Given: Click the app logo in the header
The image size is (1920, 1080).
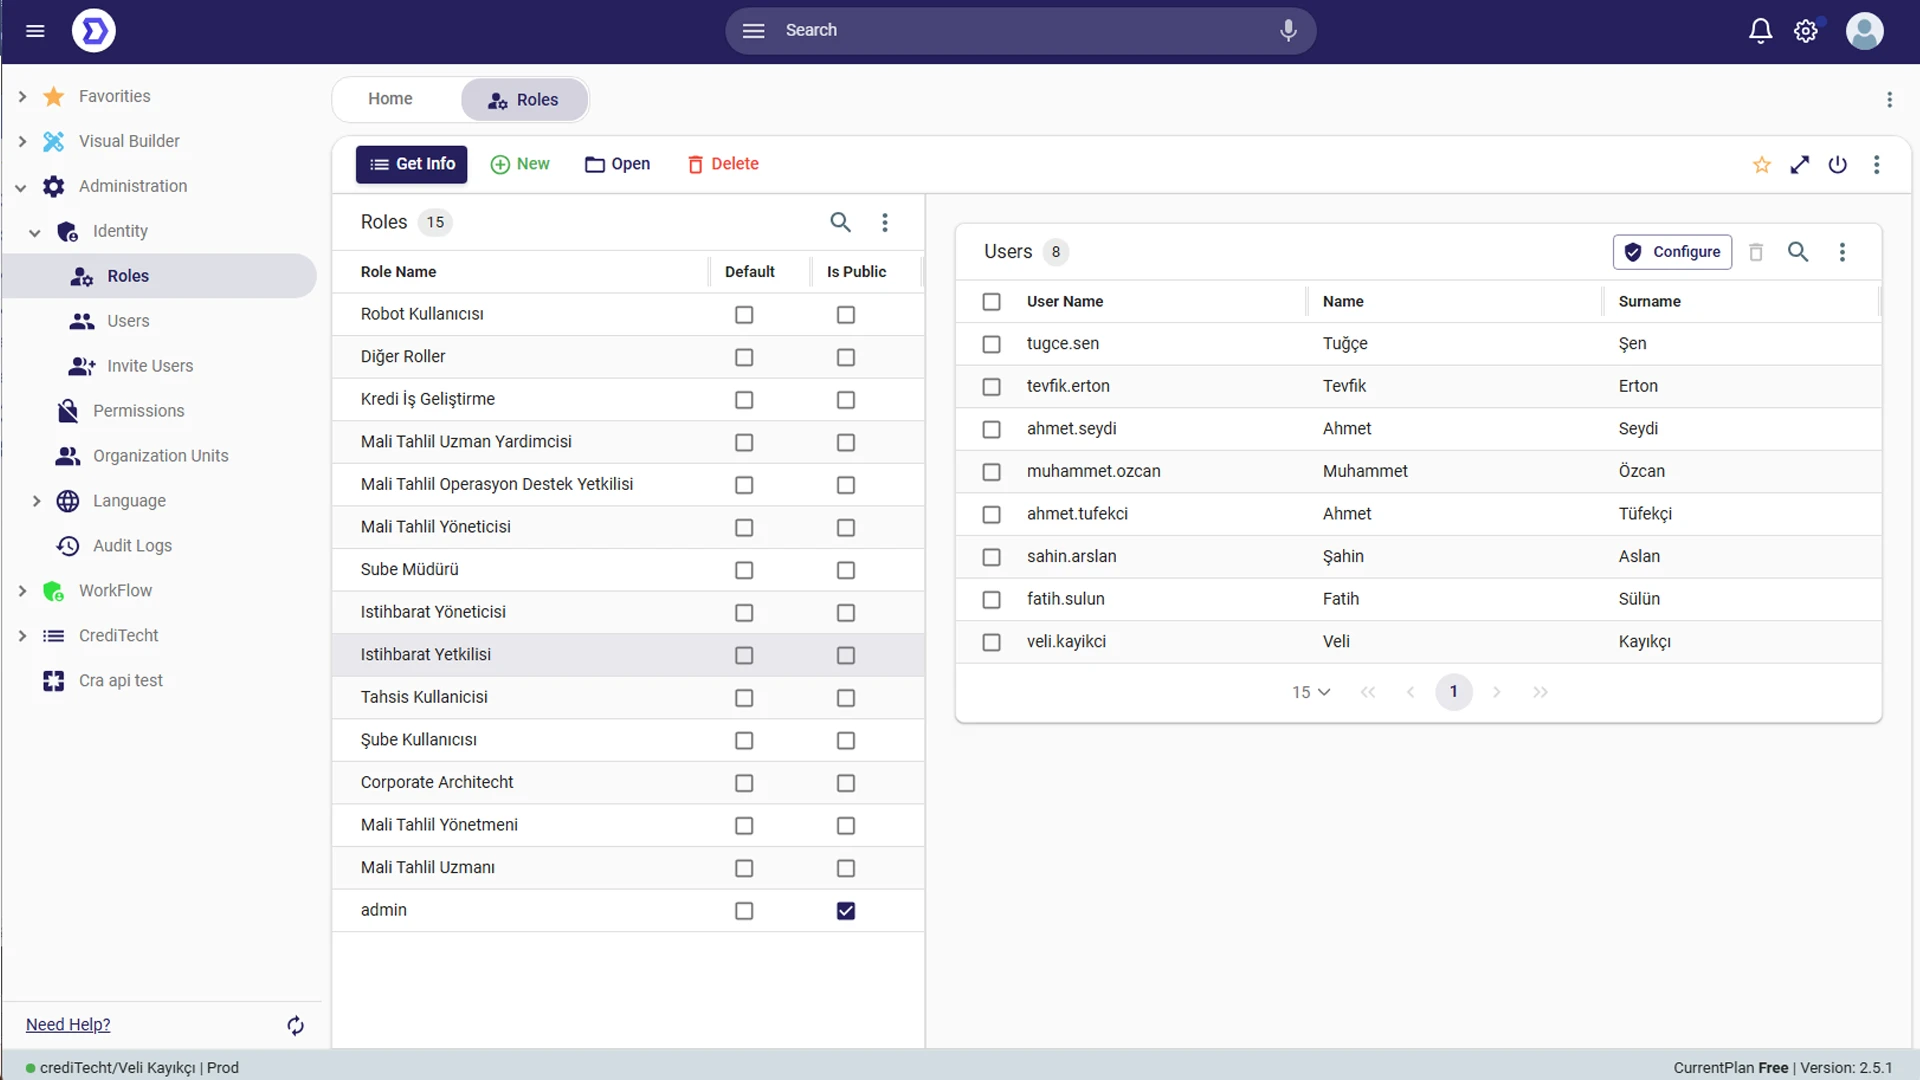Looking at the screenshot, I should click(x=94, y=31).
